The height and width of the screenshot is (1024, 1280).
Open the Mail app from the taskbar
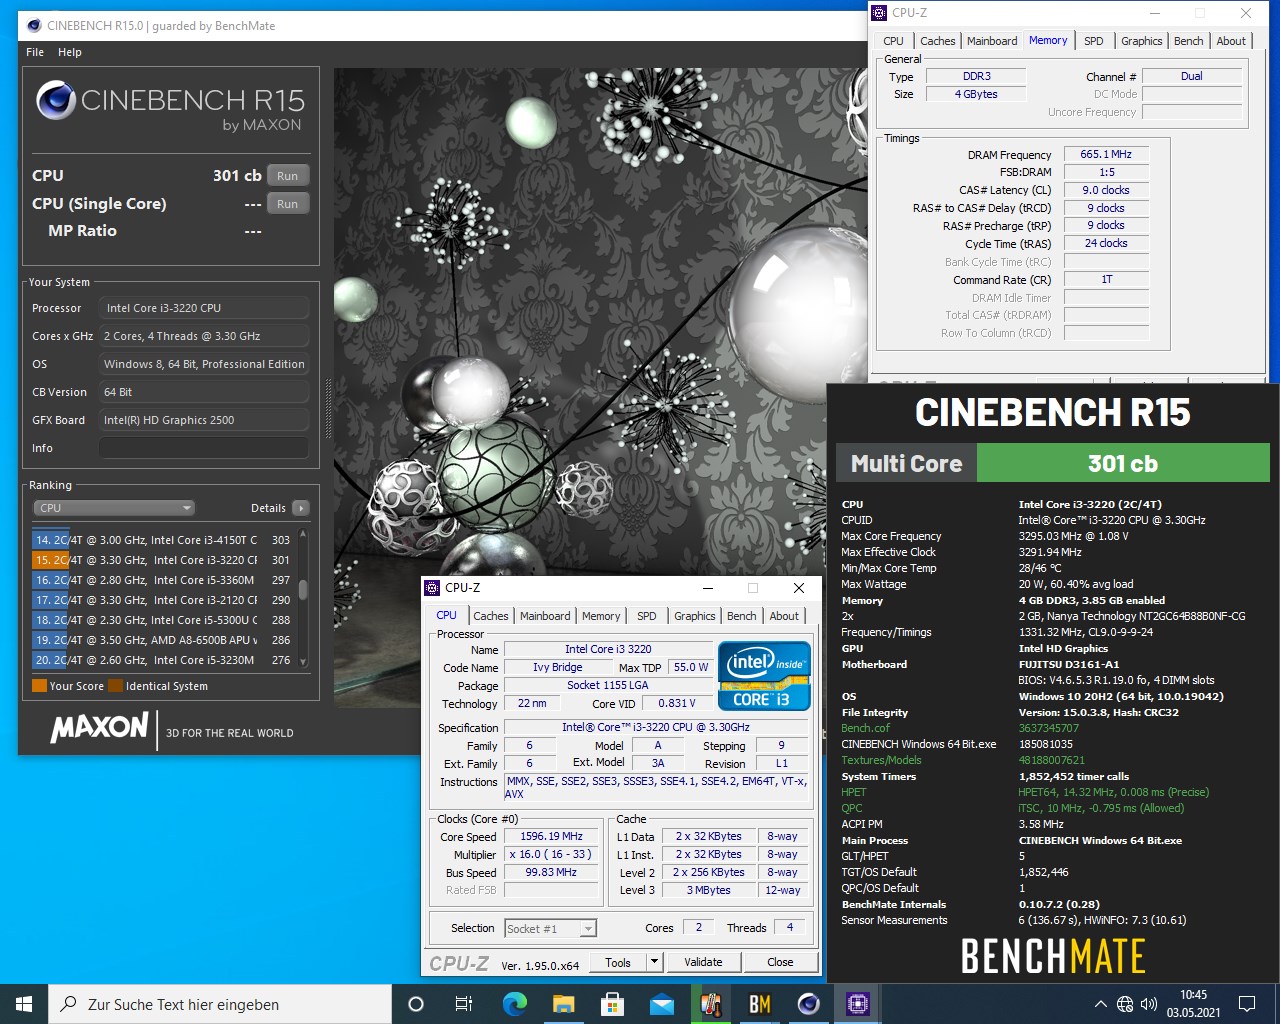[x=661, y=1004]
